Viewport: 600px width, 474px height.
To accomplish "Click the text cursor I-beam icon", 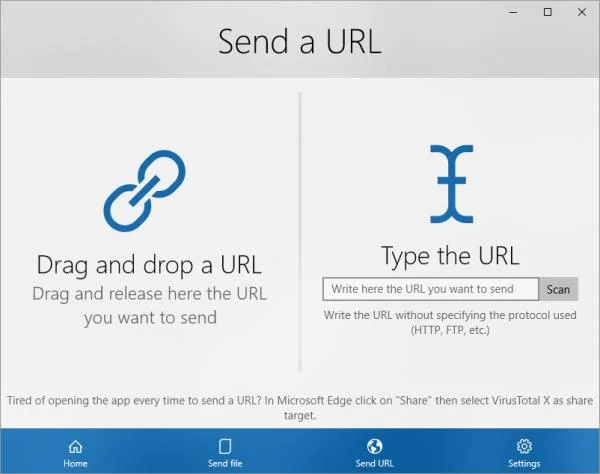I will tap(452, 184).
